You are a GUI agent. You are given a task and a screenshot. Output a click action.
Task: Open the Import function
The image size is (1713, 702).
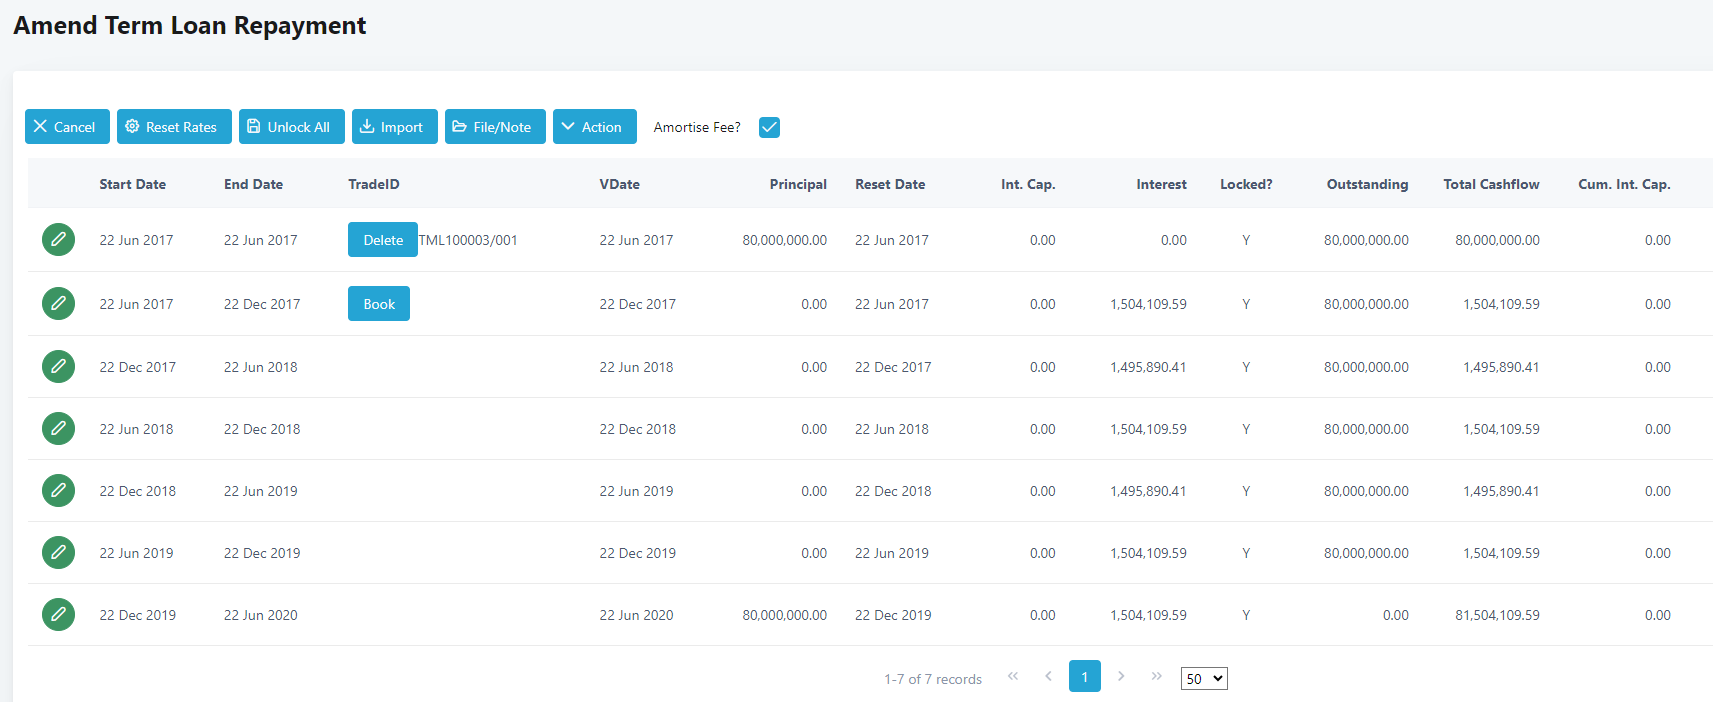coord(394,127)
